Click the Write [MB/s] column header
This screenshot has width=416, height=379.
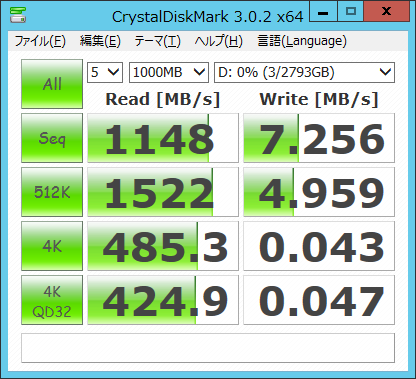click(319, 99)
